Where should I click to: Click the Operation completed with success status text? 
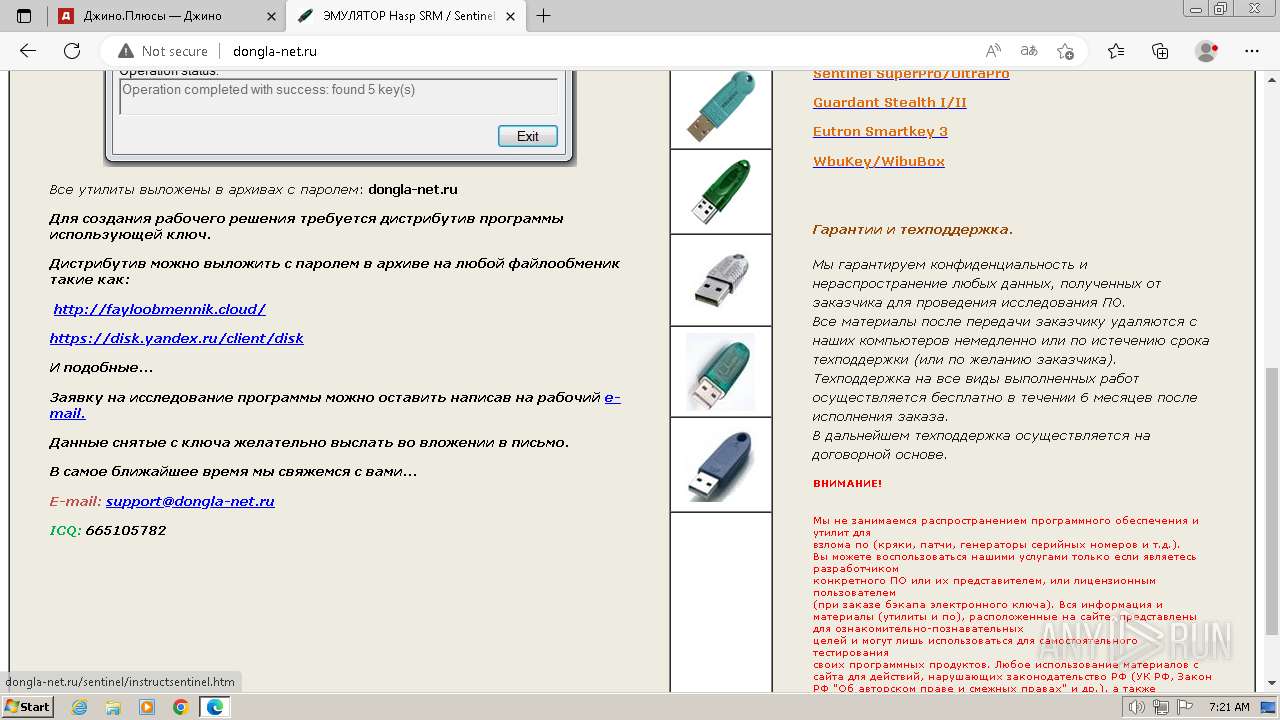click(x=268, y=90)
